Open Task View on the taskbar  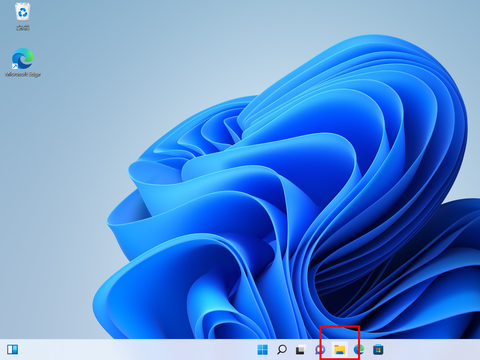301,350
